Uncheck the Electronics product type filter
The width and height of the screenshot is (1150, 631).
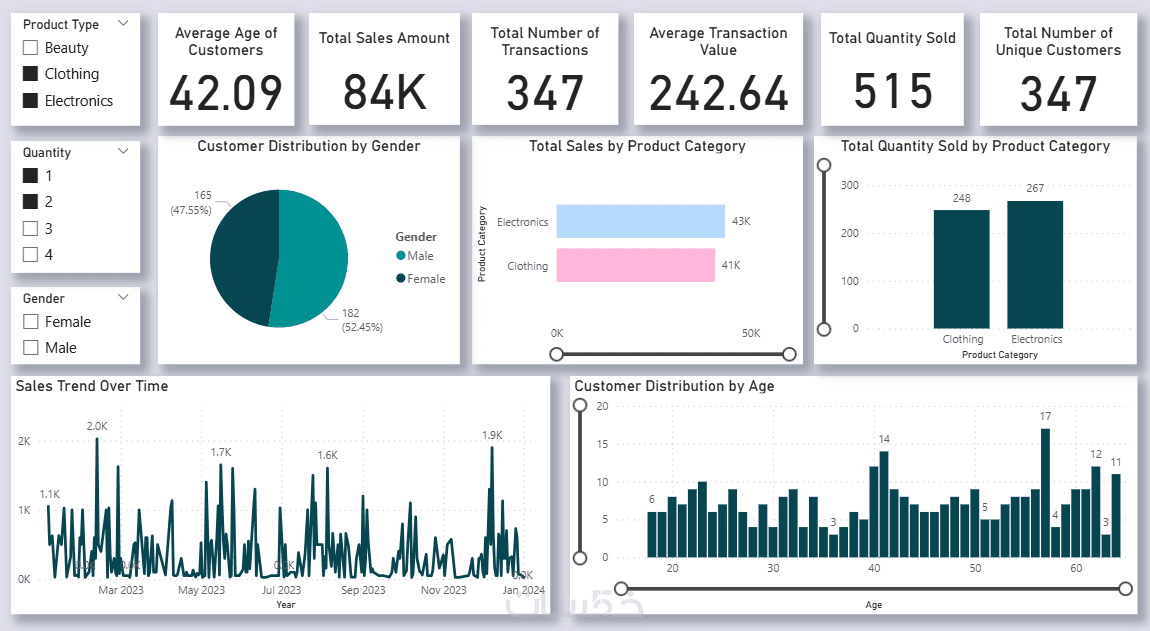[x=30, y=101]
